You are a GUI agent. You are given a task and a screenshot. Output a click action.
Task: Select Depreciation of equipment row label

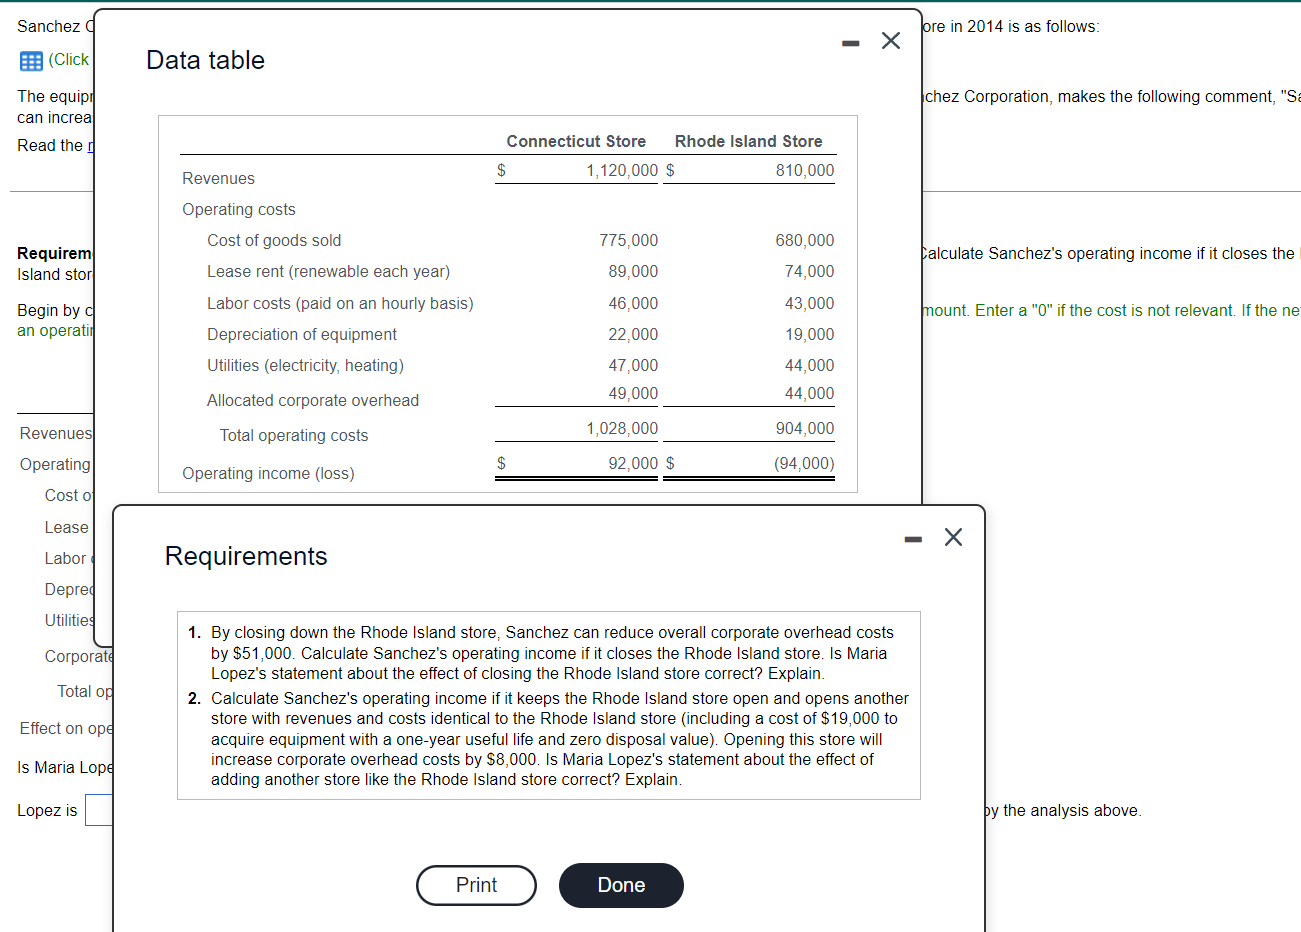302,334
